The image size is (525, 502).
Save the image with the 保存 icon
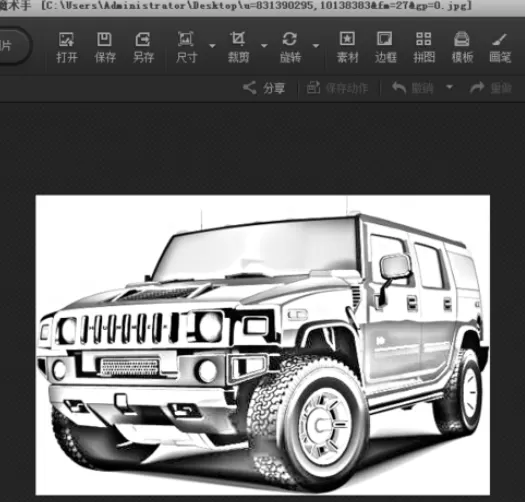point(105,48)
